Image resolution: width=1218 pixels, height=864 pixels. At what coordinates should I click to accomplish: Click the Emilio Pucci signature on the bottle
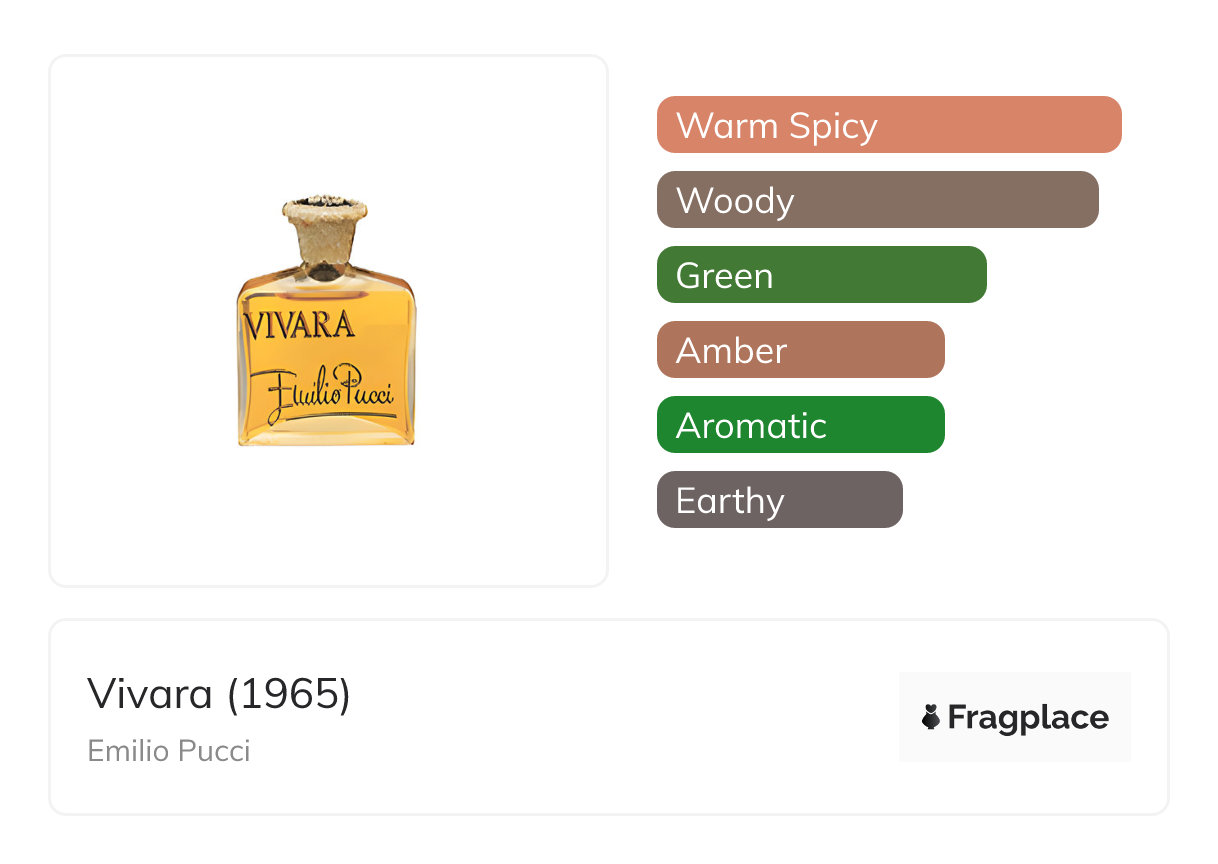pos(322,390)
